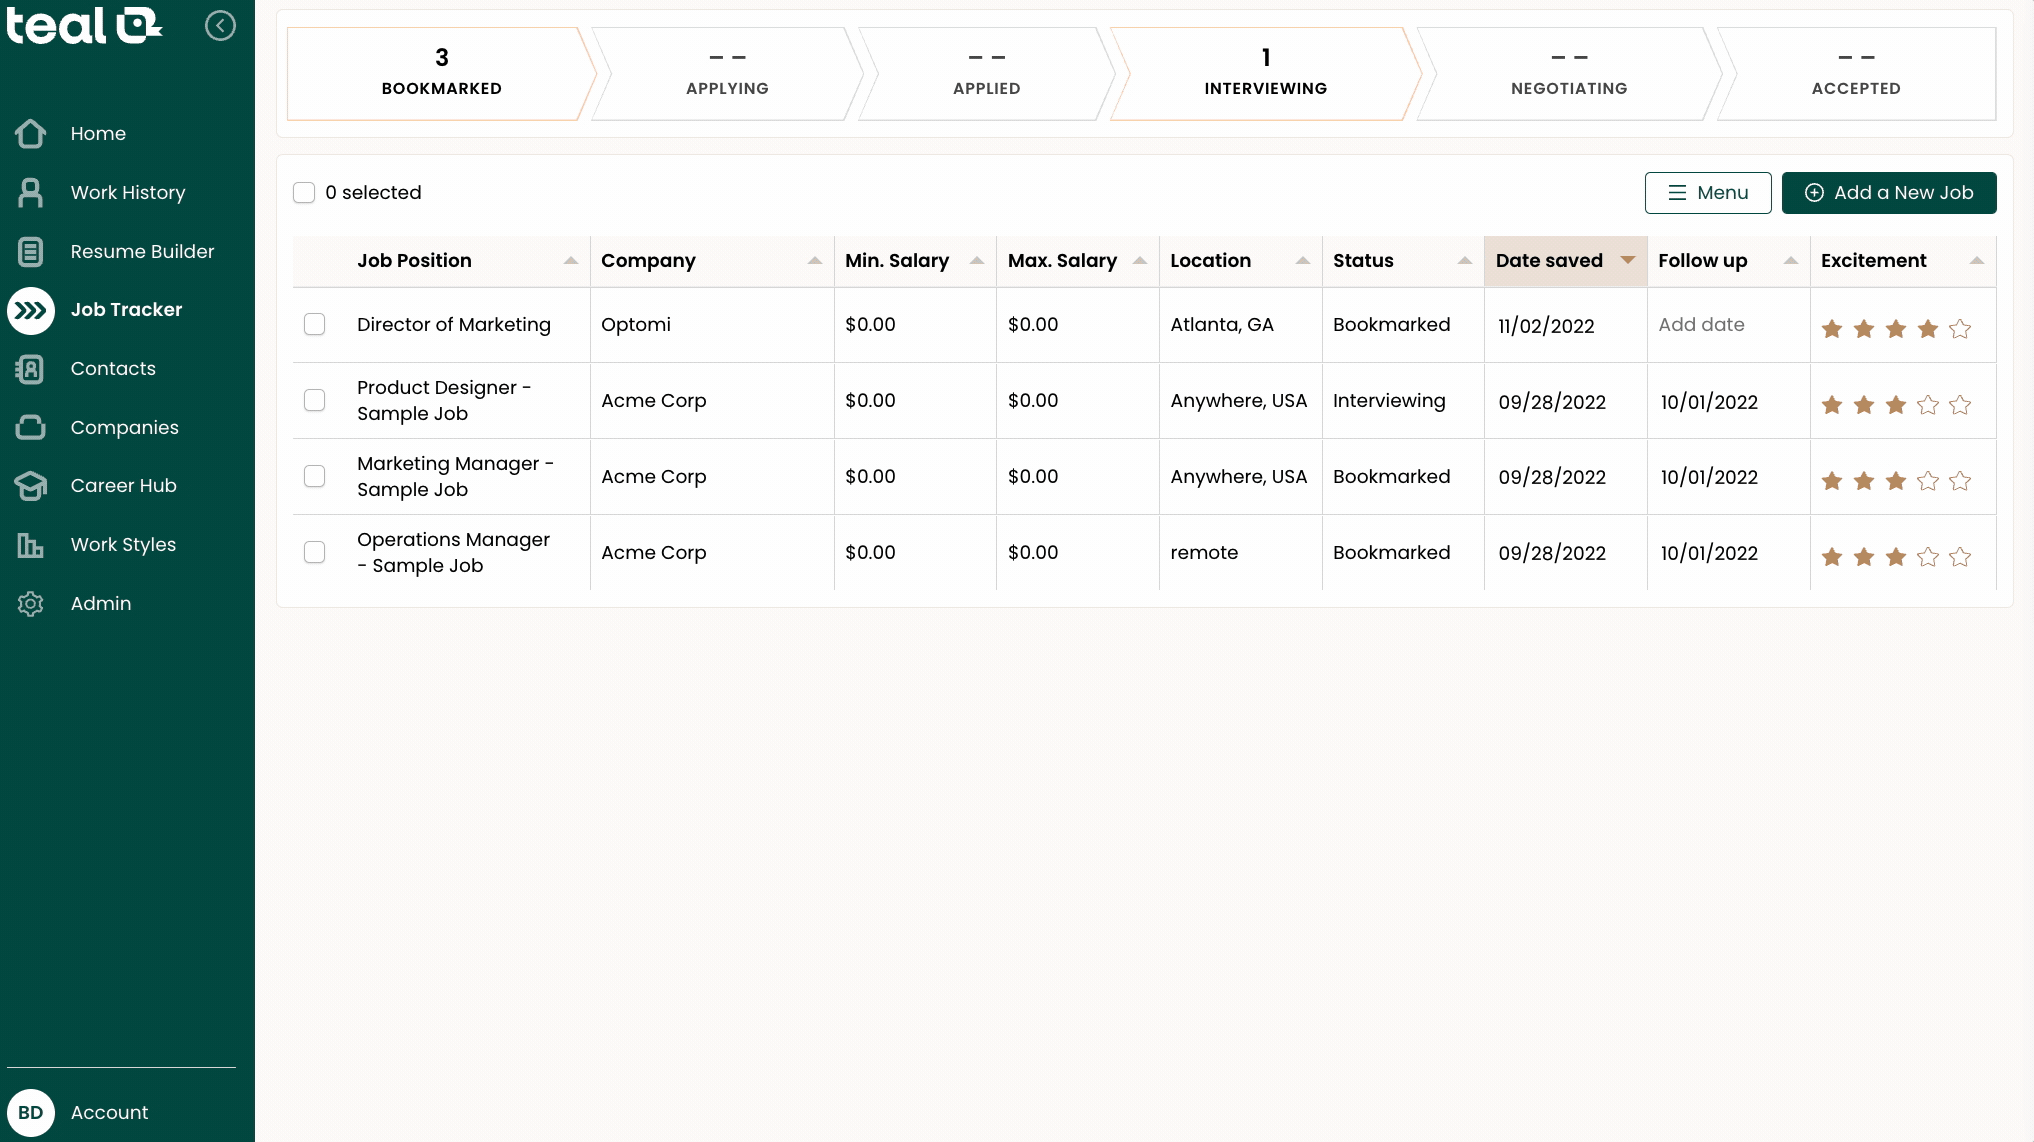This screenshot has width=2034, height=1142.
Task: Tick the Product Designer row checkbox
Action: coord(314,400)
